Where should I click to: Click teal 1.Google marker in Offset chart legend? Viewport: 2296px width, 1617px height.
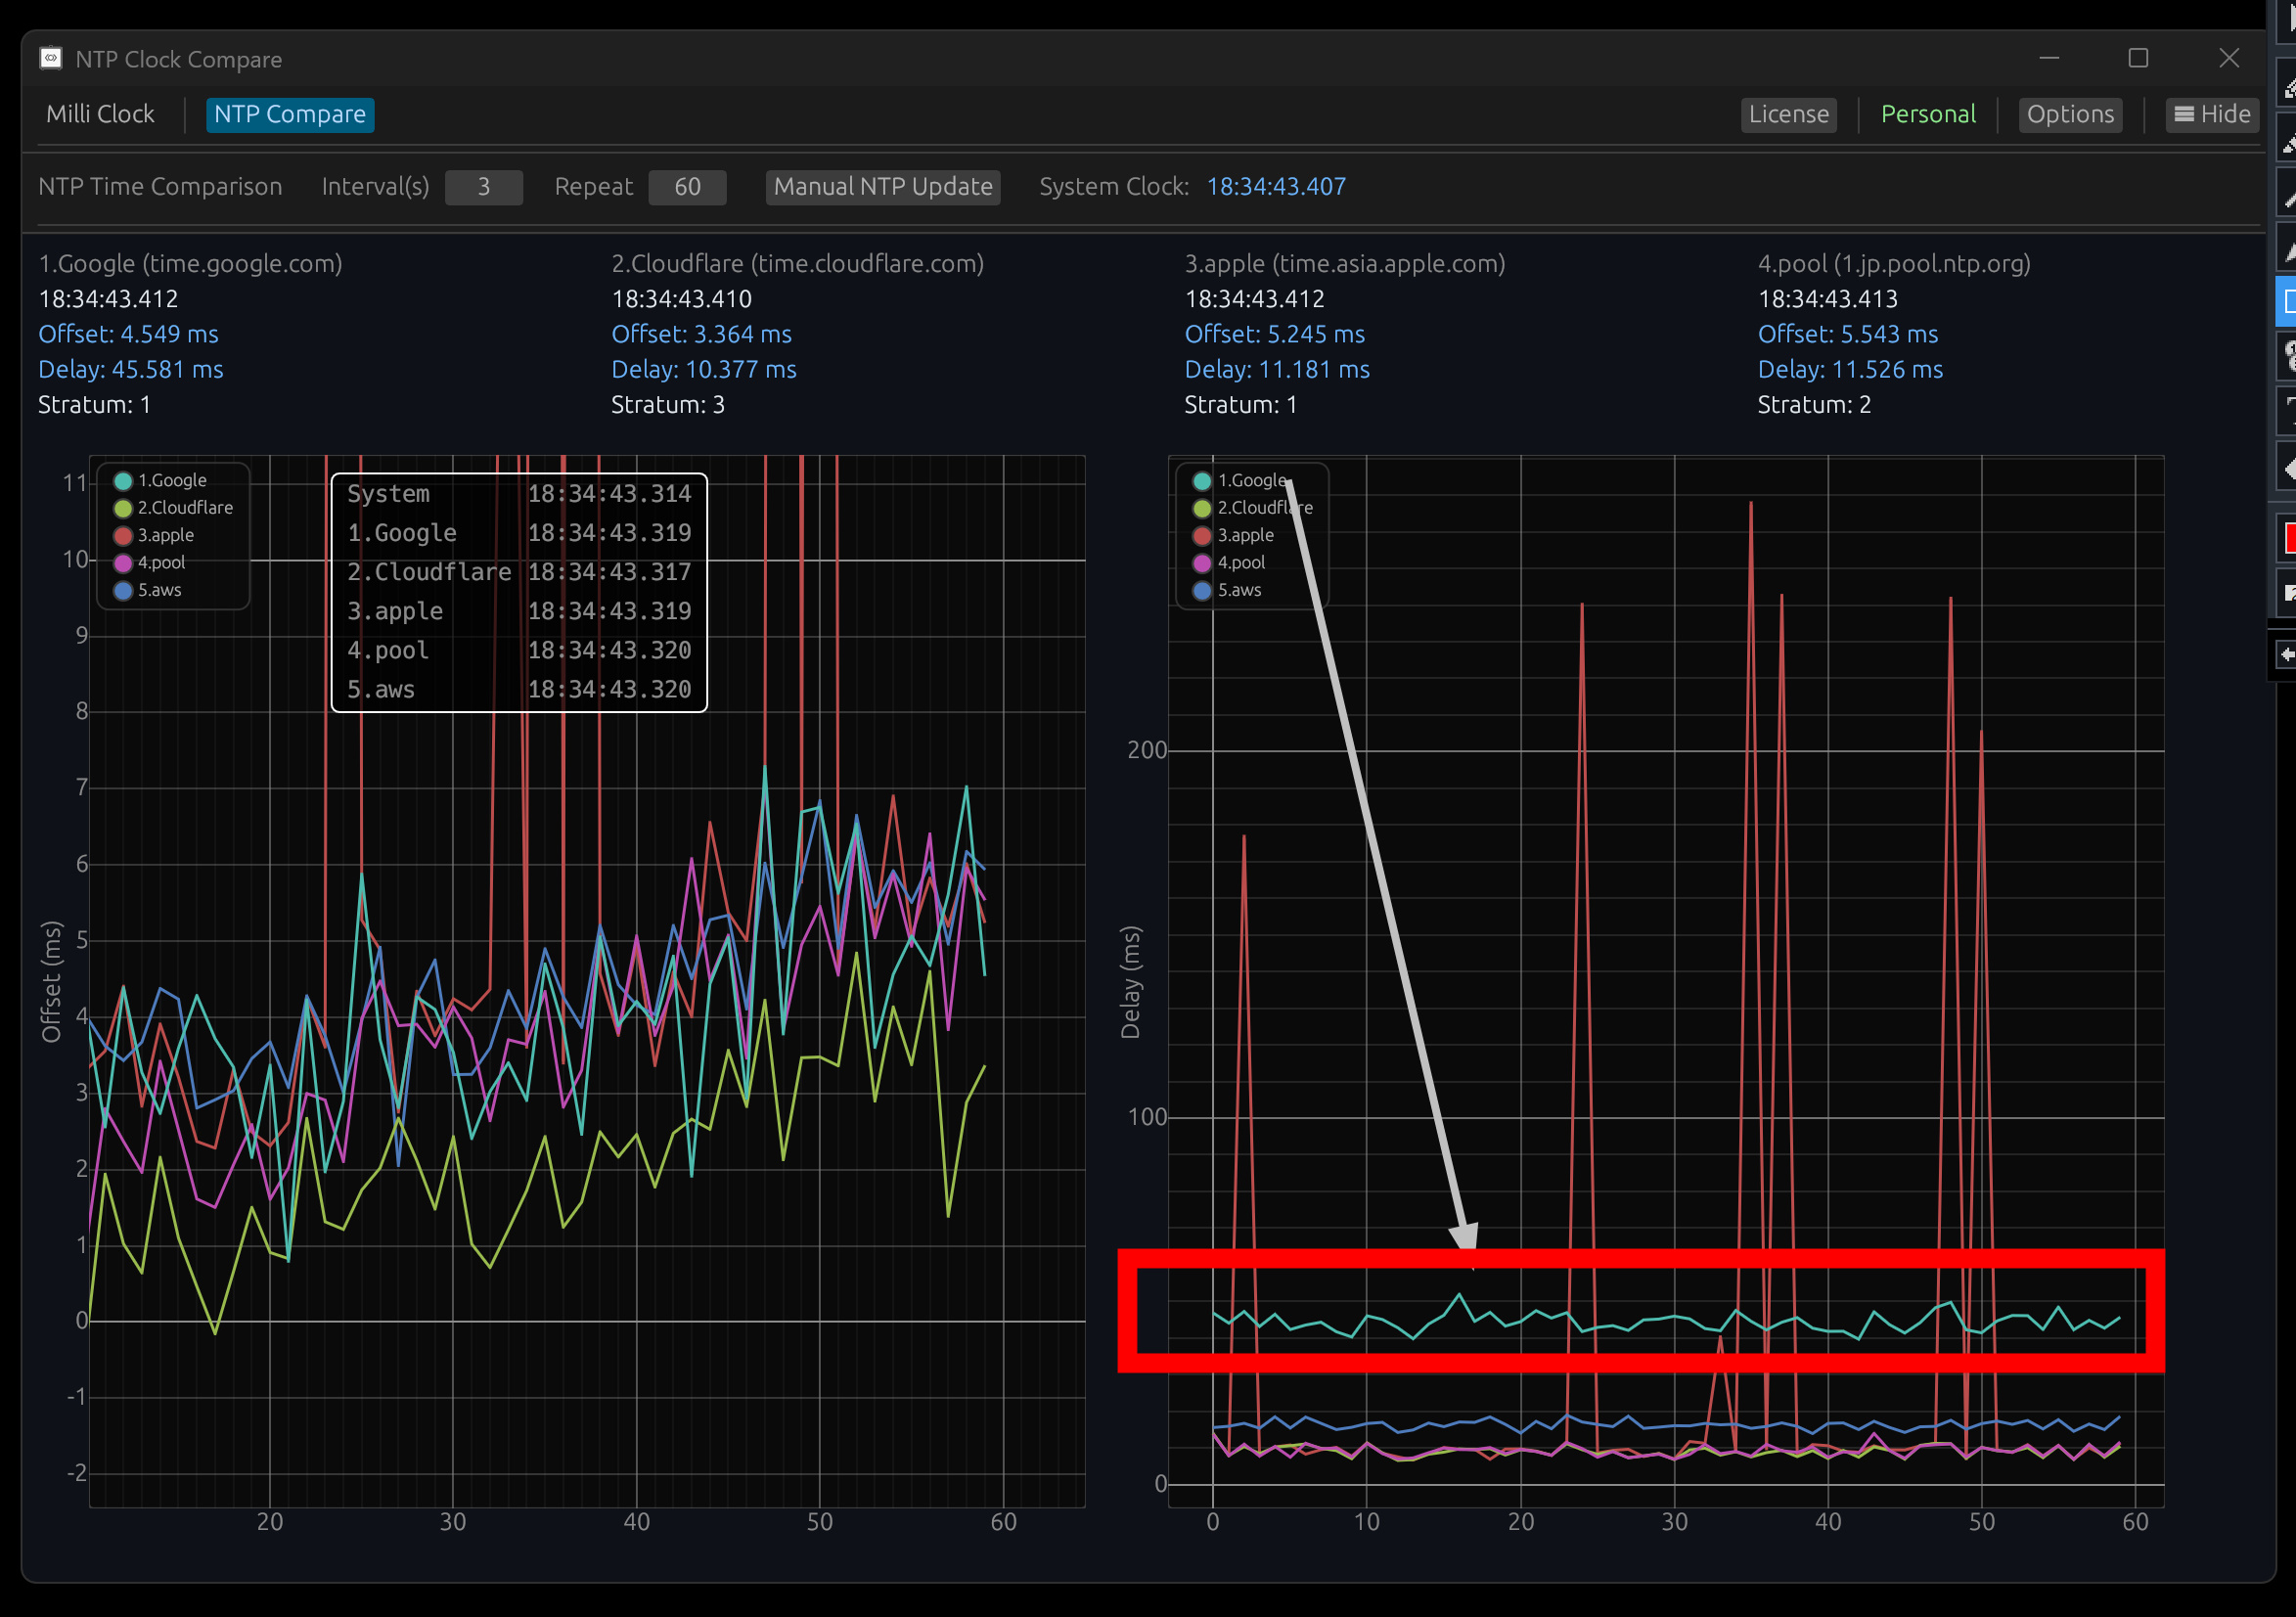(x=123, y=481)
